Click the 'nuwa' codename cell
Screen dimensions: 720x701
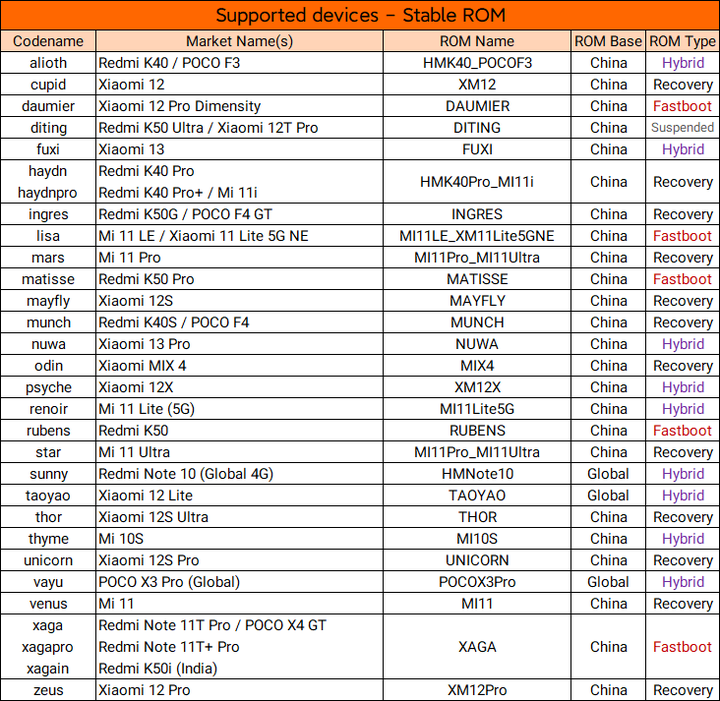[48, 344]
